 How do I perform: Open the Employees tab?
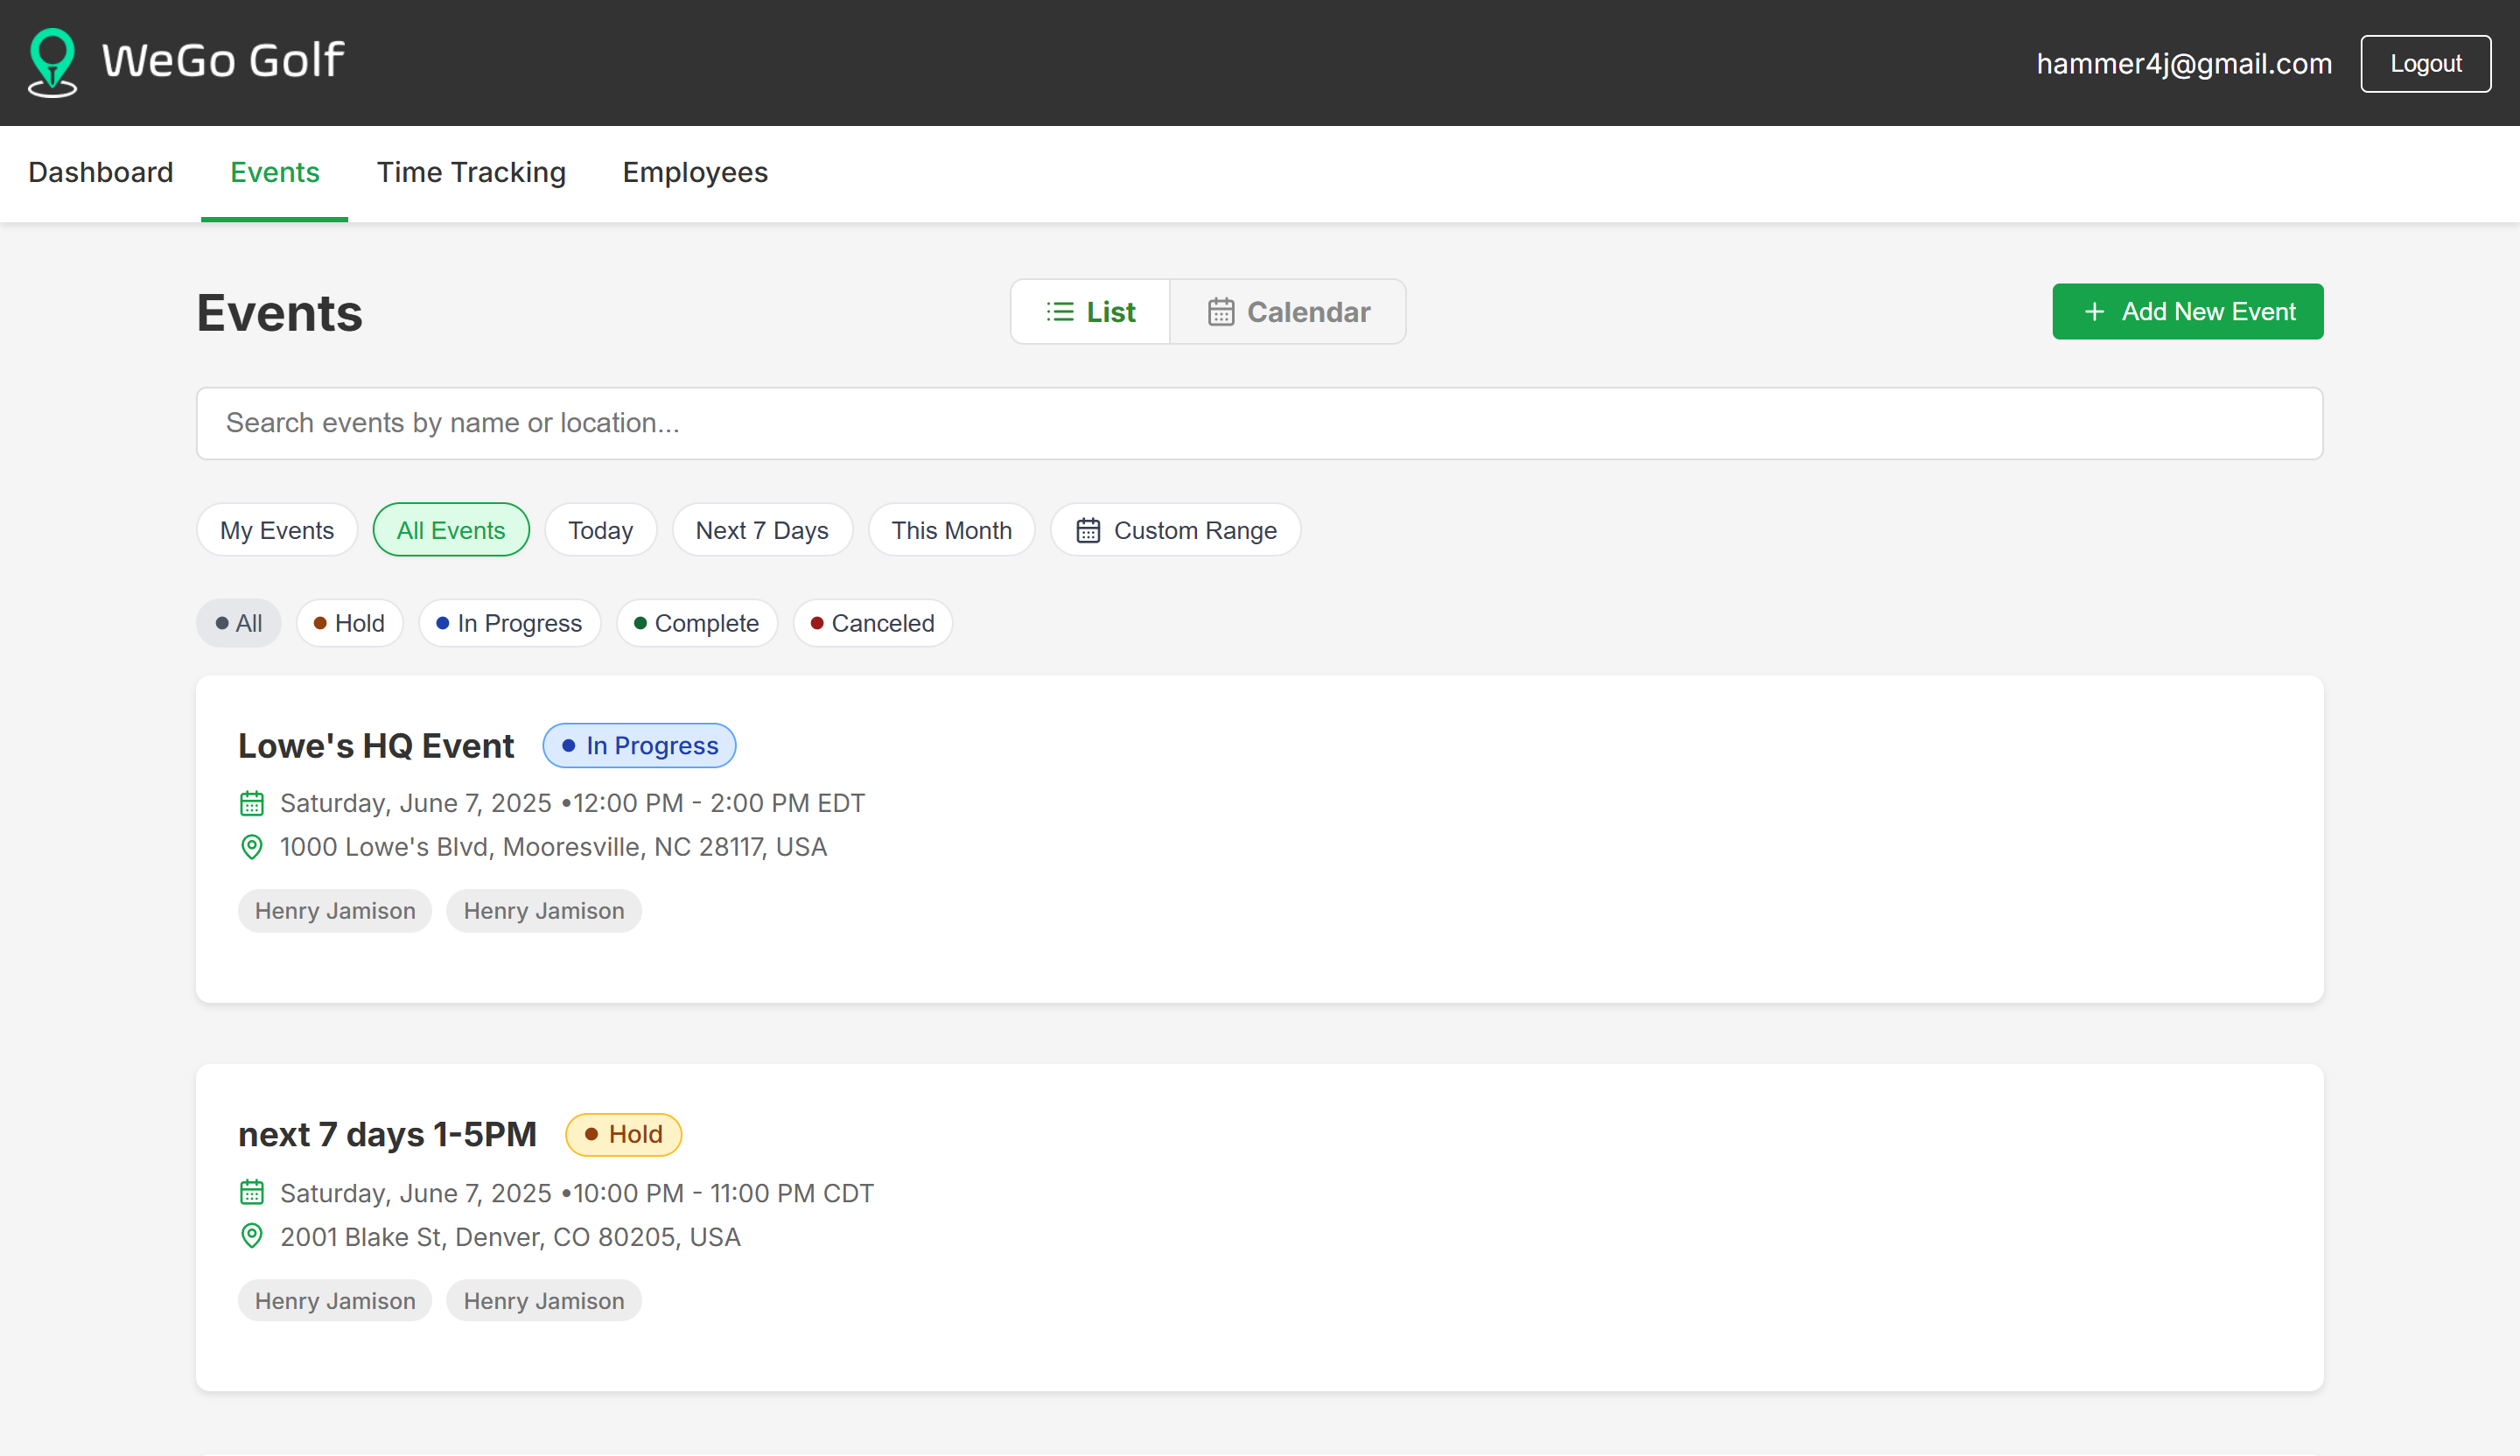tap(695, 172)
